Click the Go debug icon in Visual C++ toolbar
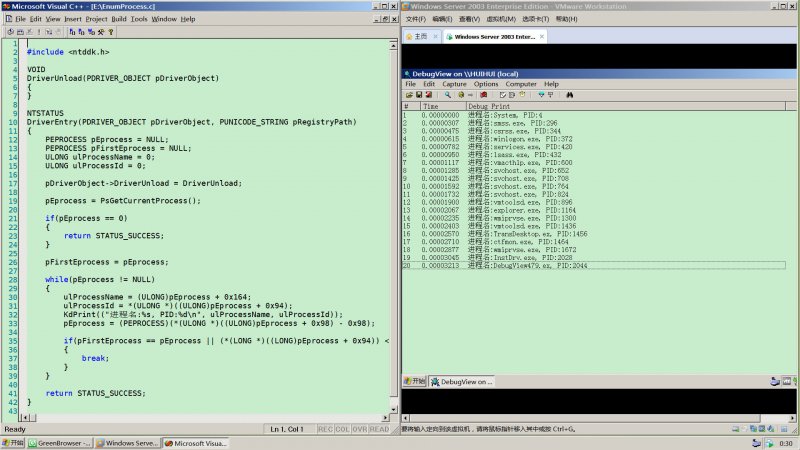The height and width of the screenshot is (450, 800). point(48,32)
